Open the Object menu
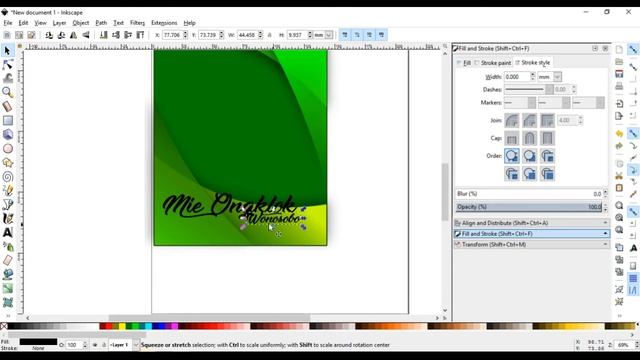The image size is (640, 360). pyautogui.click(x=81, y=23)
